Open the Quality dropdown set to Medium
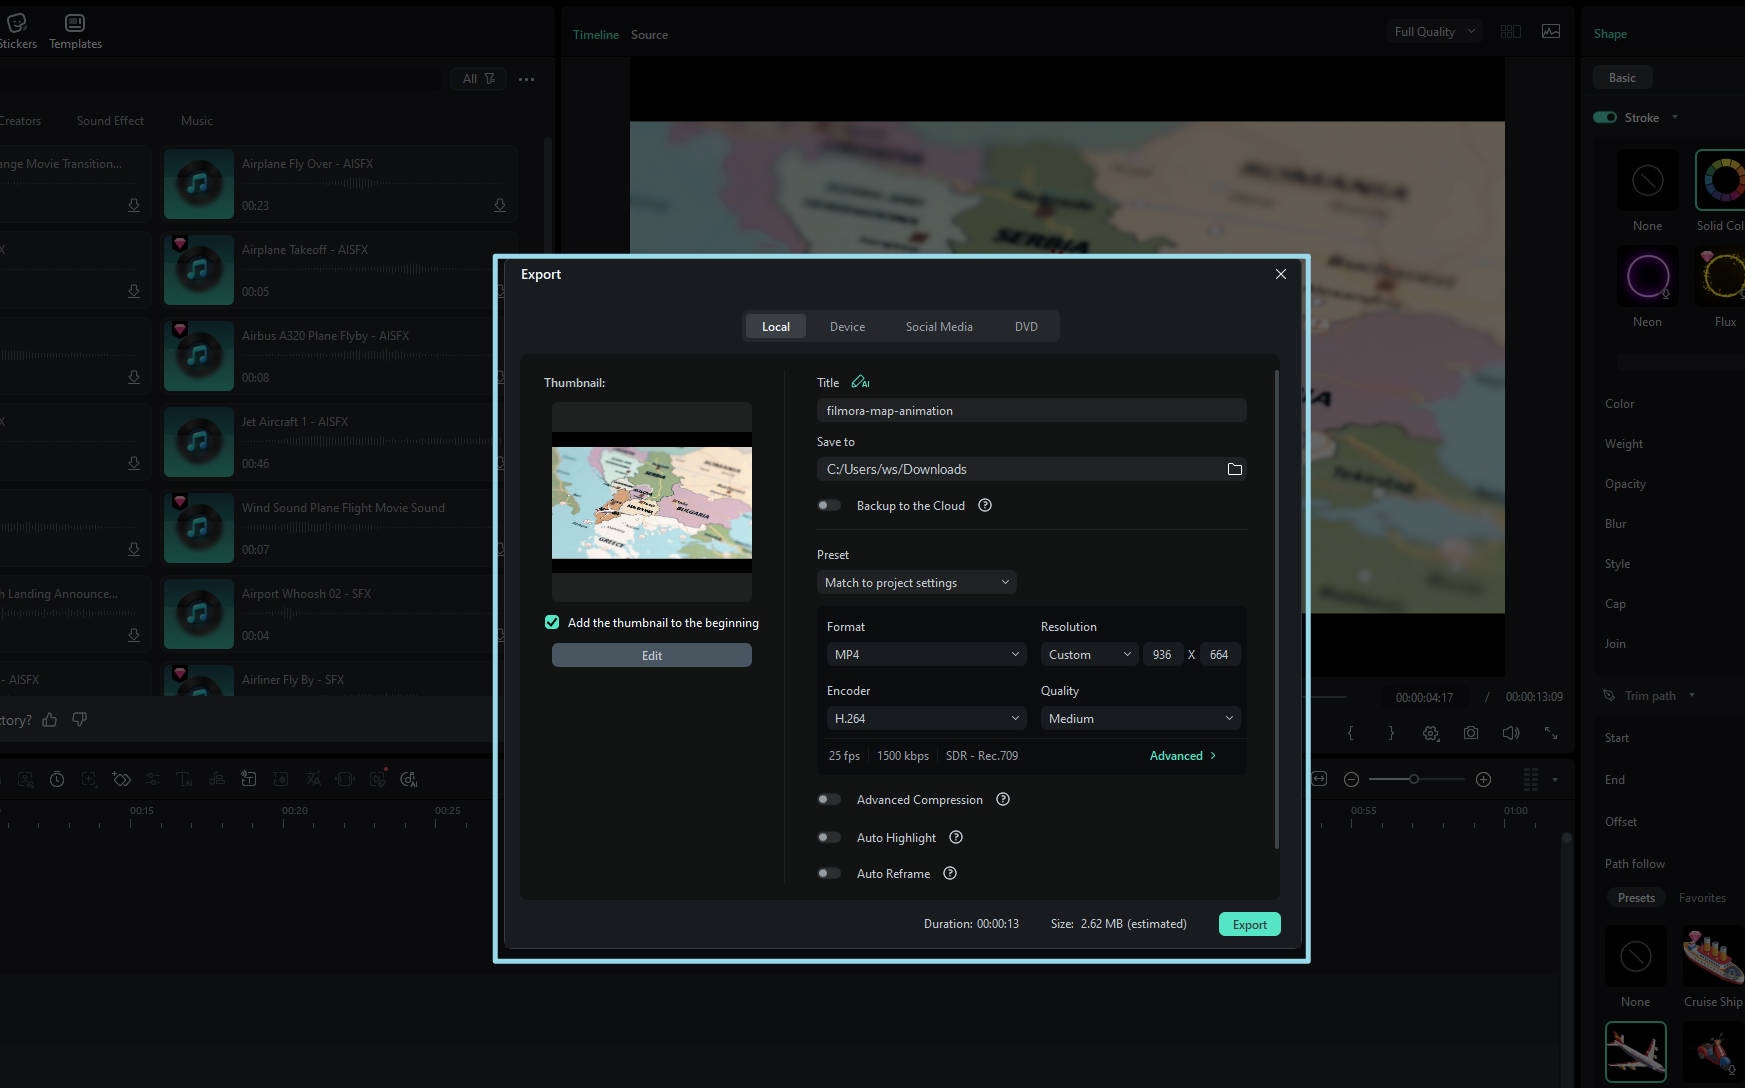 pos(1139,718)
